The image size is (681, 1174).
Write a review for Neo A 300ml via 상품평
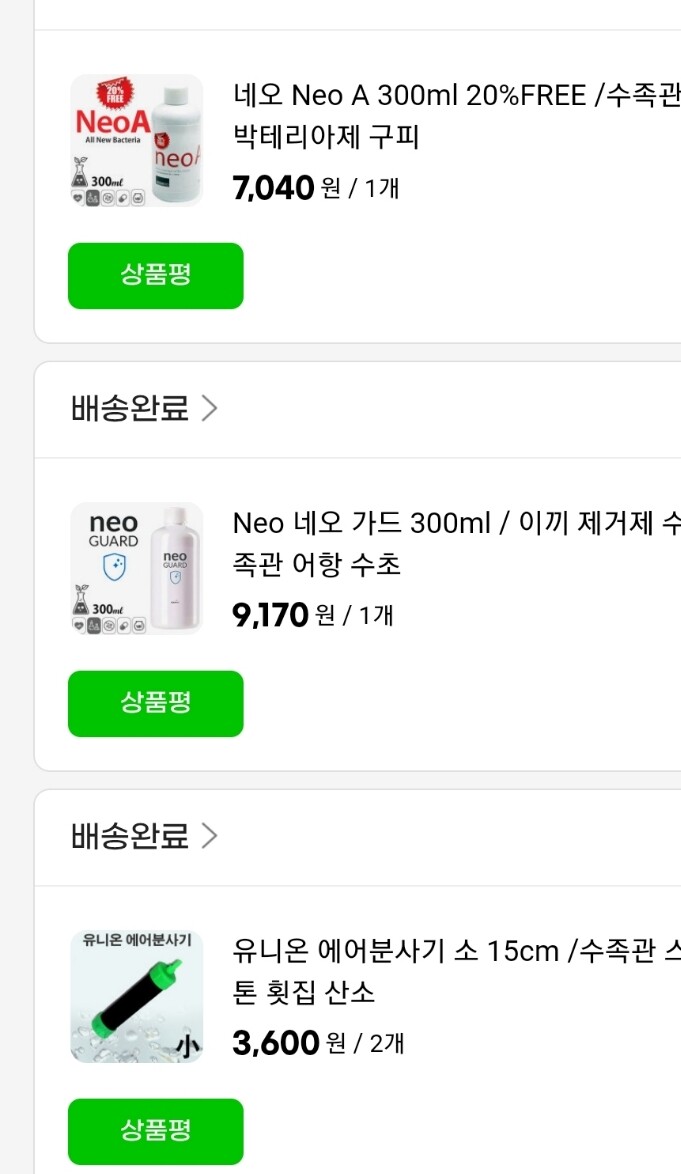[x=155, y=276]
